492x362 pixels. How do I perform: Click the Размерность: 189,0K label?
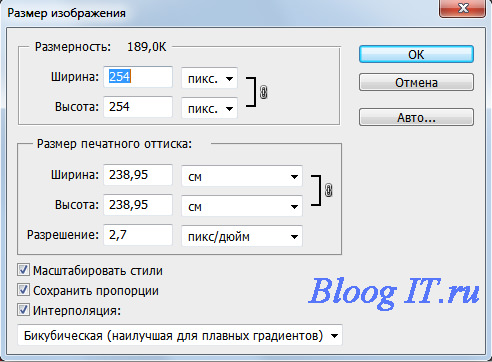click(x=100, y=47)
